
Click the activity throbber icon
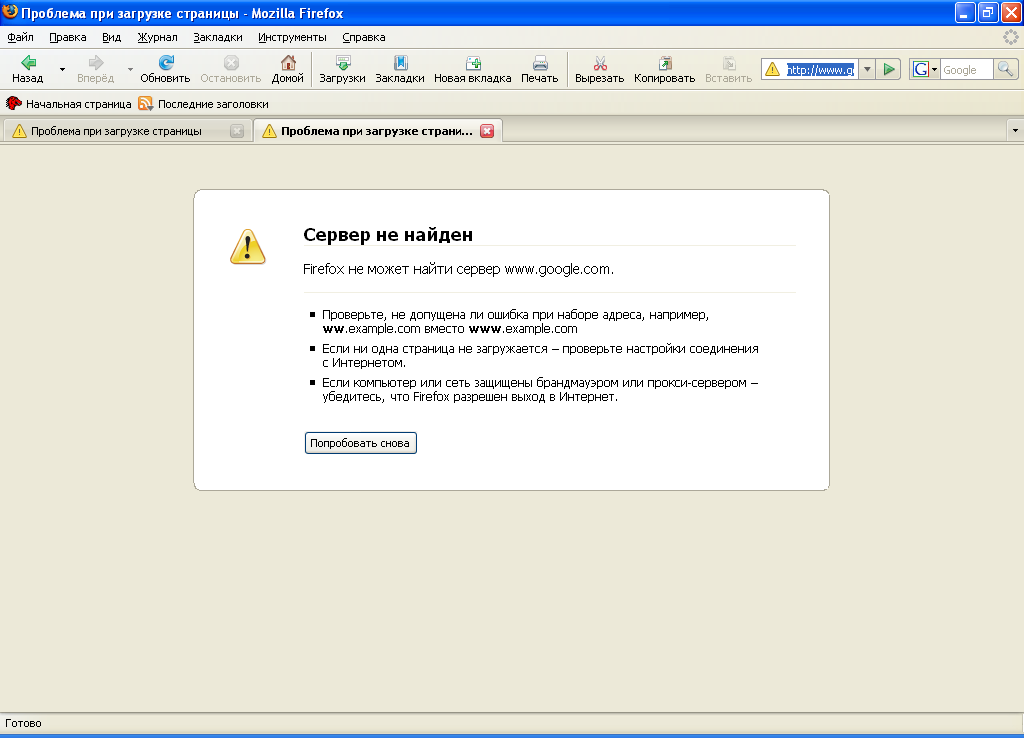[1010, 37]
